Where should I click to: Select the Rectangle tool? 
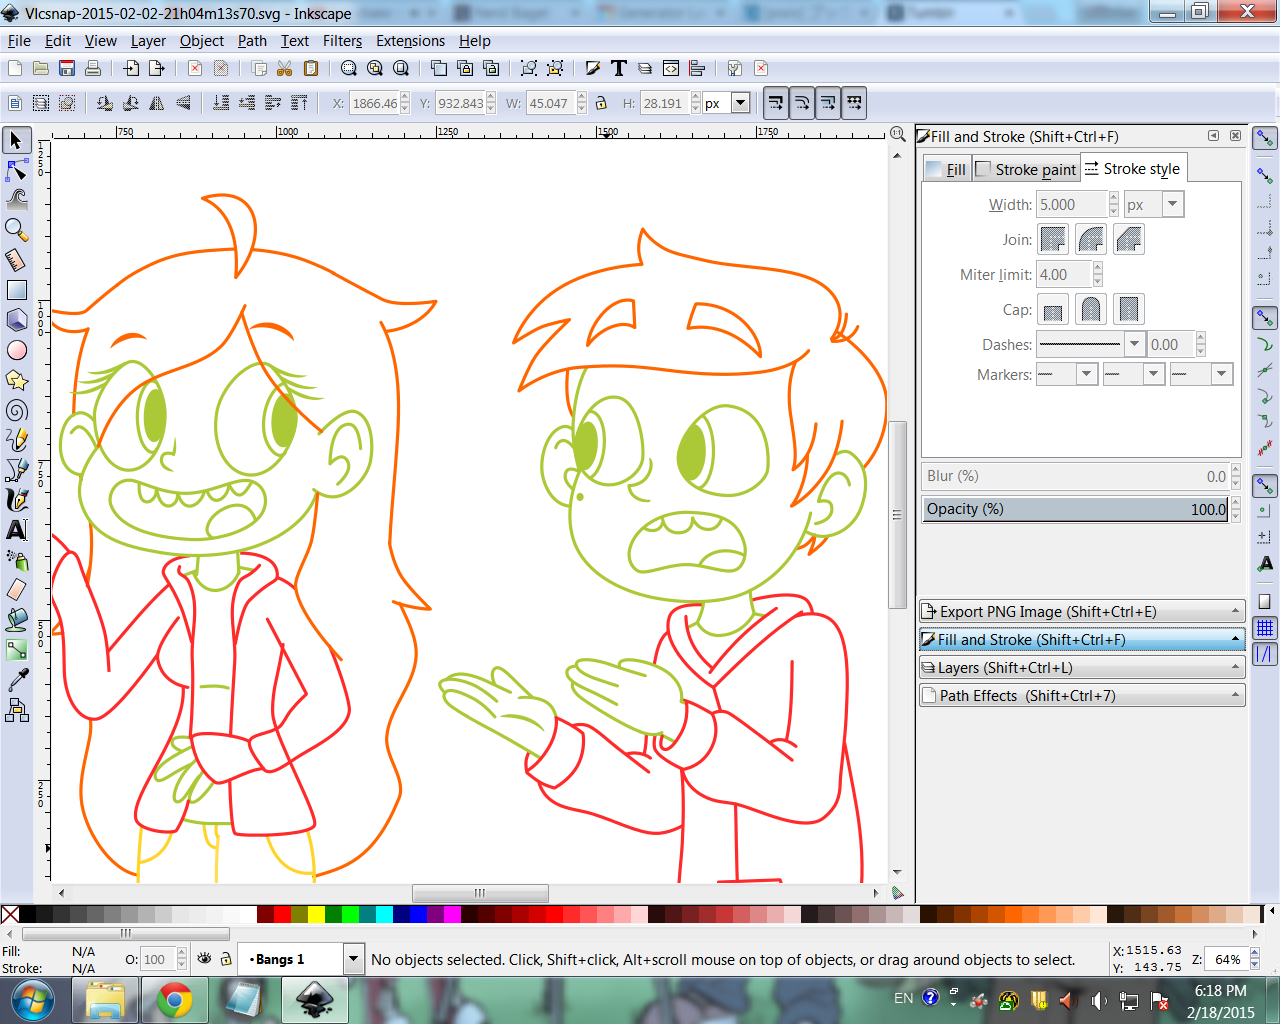17,290
